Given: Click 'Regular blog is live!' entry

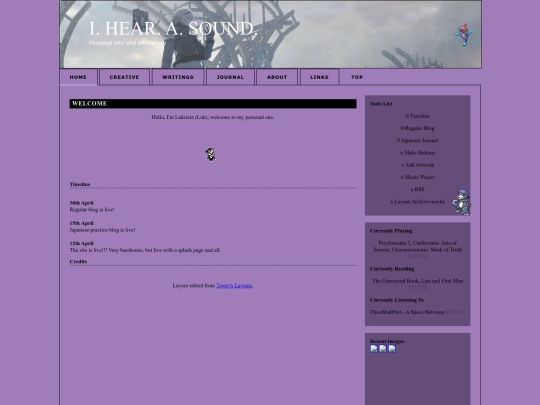Looking at the screenshot, I should click(92, 209).
